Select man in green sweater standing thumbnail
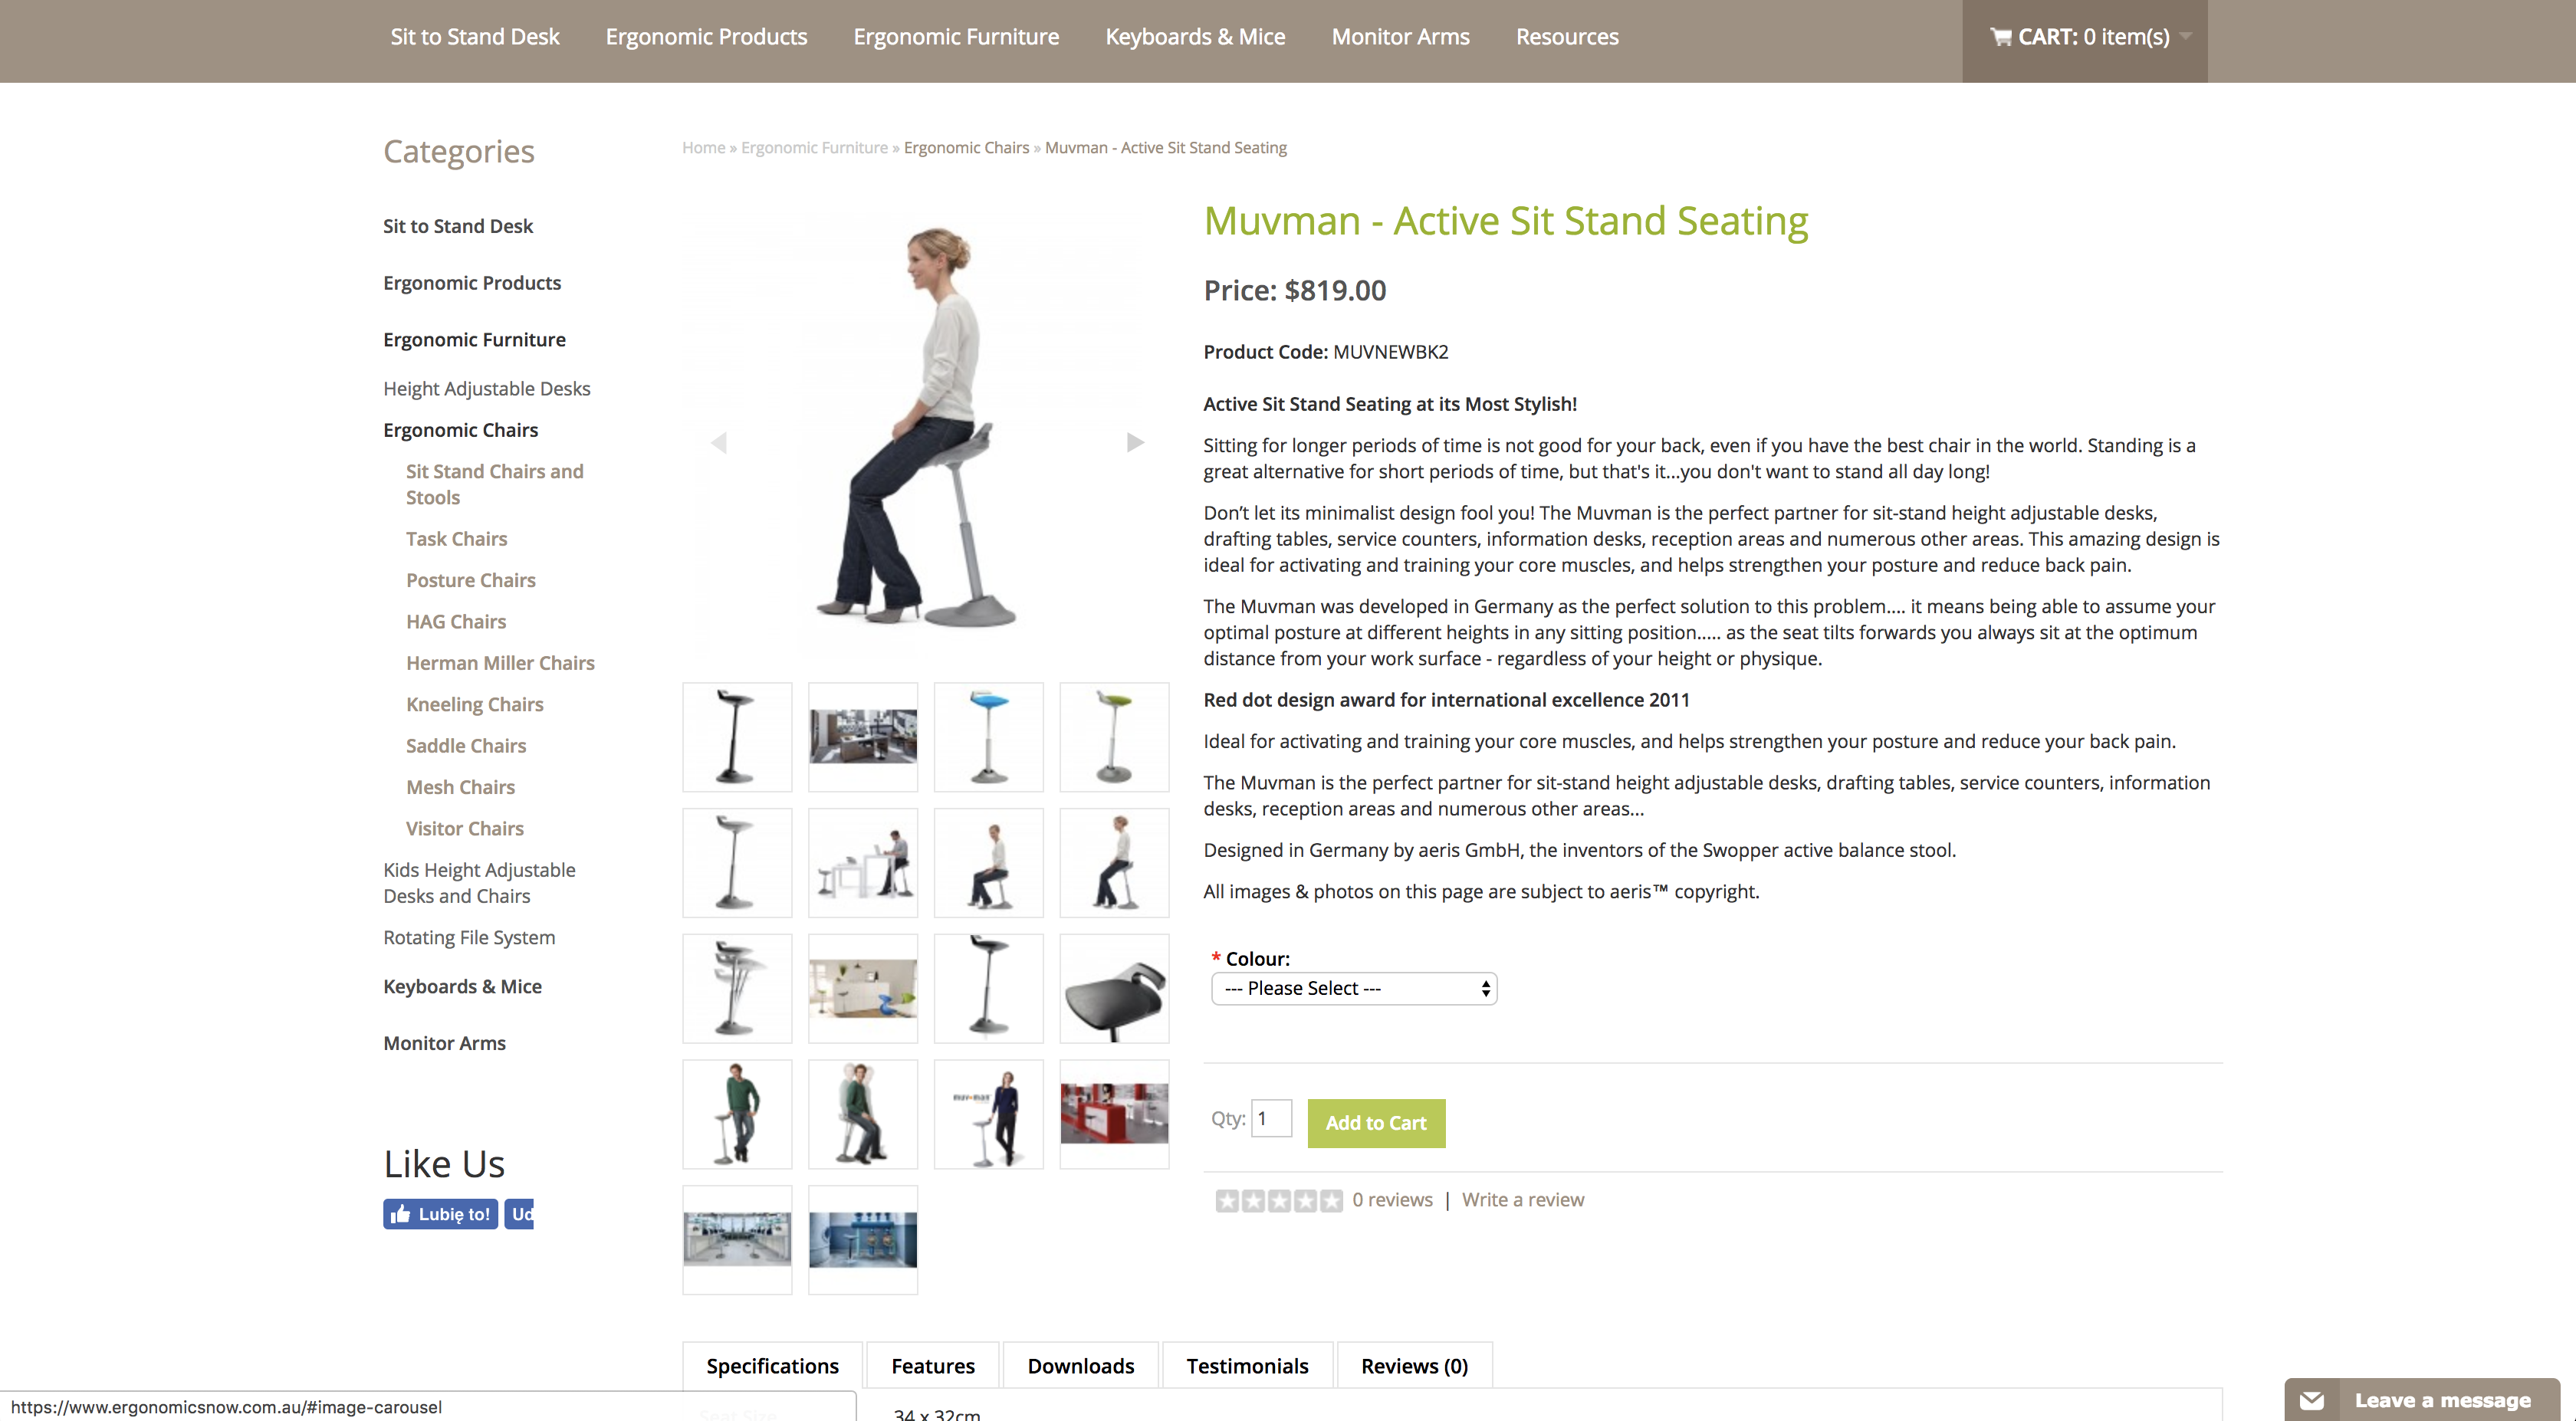The image size is (2576, 1421). [737, 1114]
